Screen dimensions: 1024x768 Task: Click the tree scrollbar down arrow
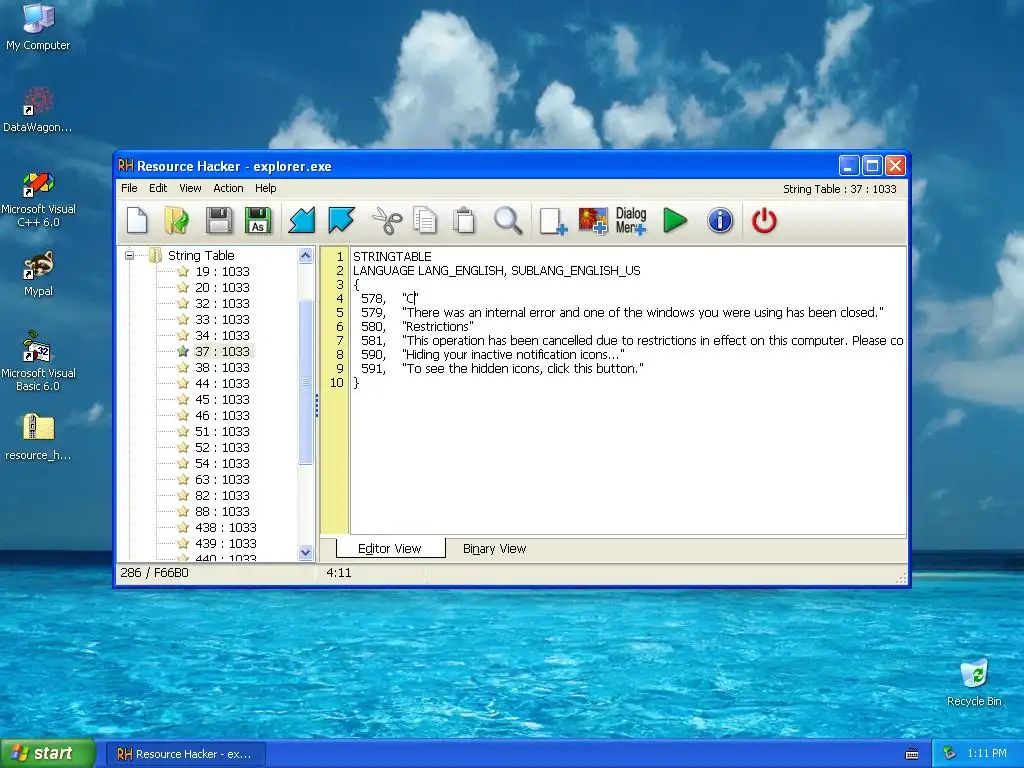[x=306, y=552]
